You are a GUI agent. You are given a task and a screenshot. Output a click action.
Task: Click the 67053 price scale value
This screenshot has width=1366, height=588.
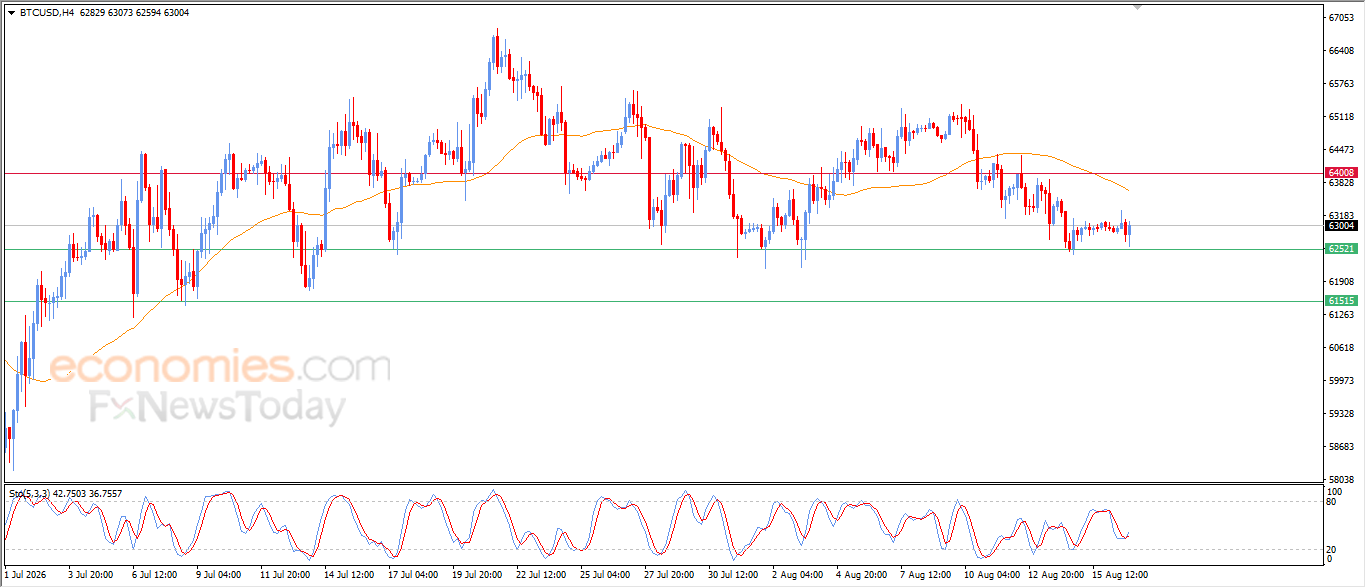pyautogui.click(x=1341, y=17)
